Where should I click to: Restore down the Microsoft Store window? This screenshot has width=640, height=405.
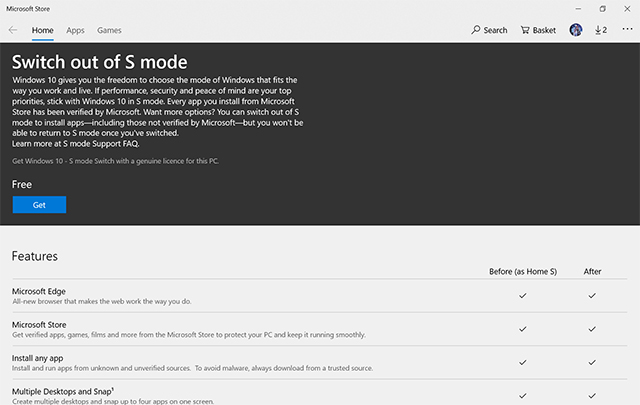coord(602,9)
